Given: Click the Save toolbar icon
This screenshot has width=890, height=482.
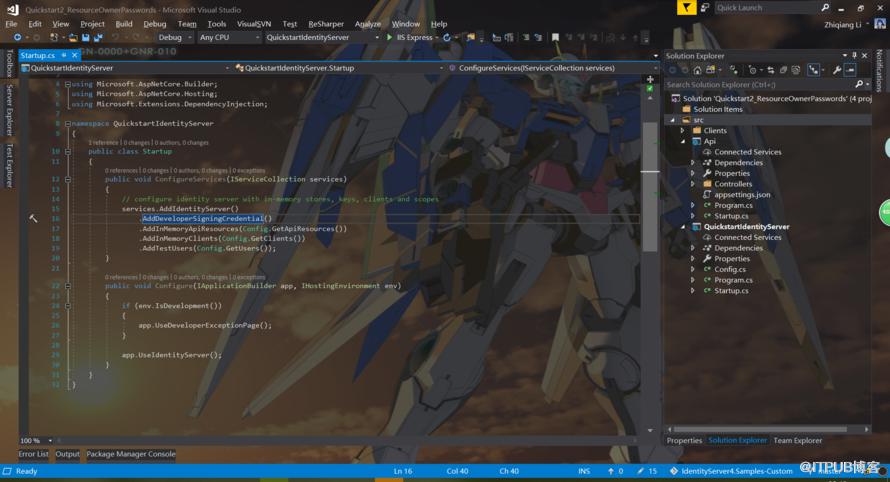Looking at the screenshot, I should click(86, 37).
